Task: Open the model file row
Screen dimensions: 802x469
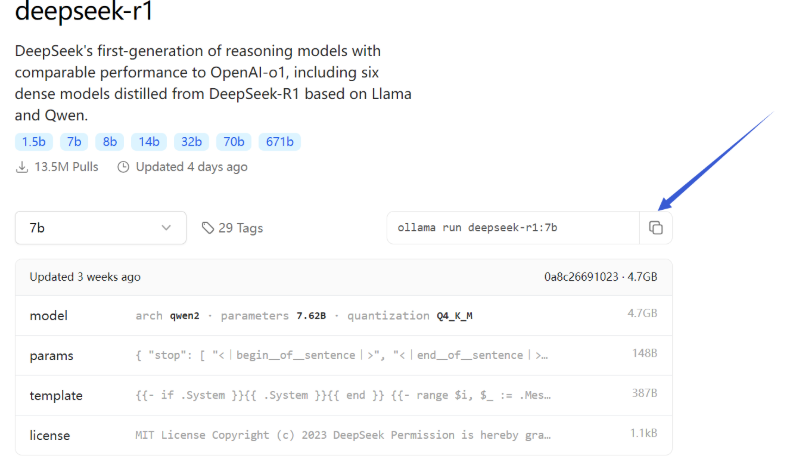Action: pyautogui.click(x=343, y=315)
